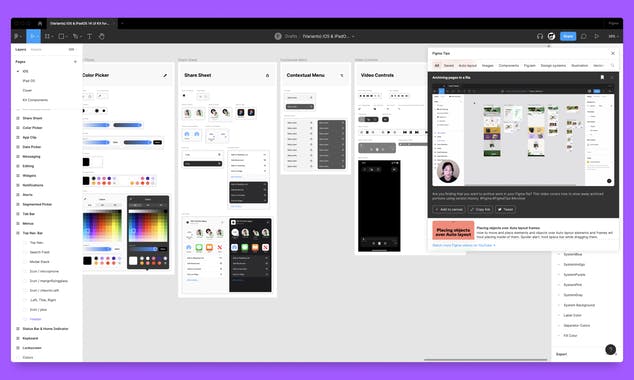634x380 pixels.
Task: Select the Keyboard layer
Action: (30, 338)
